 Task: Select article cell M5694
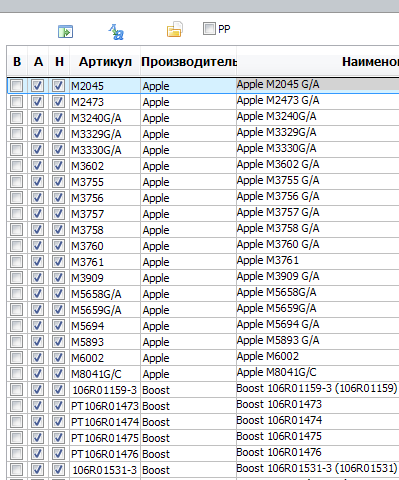pos(105,326)
